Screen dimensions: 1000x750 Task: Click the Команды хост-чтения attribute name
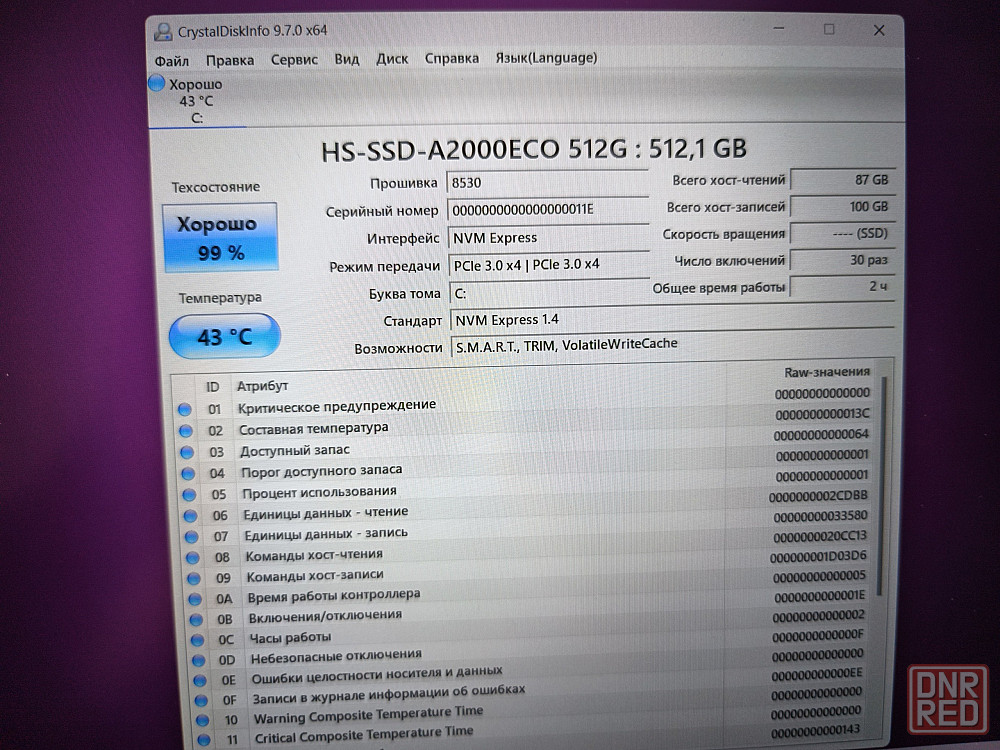click(314, 555)
